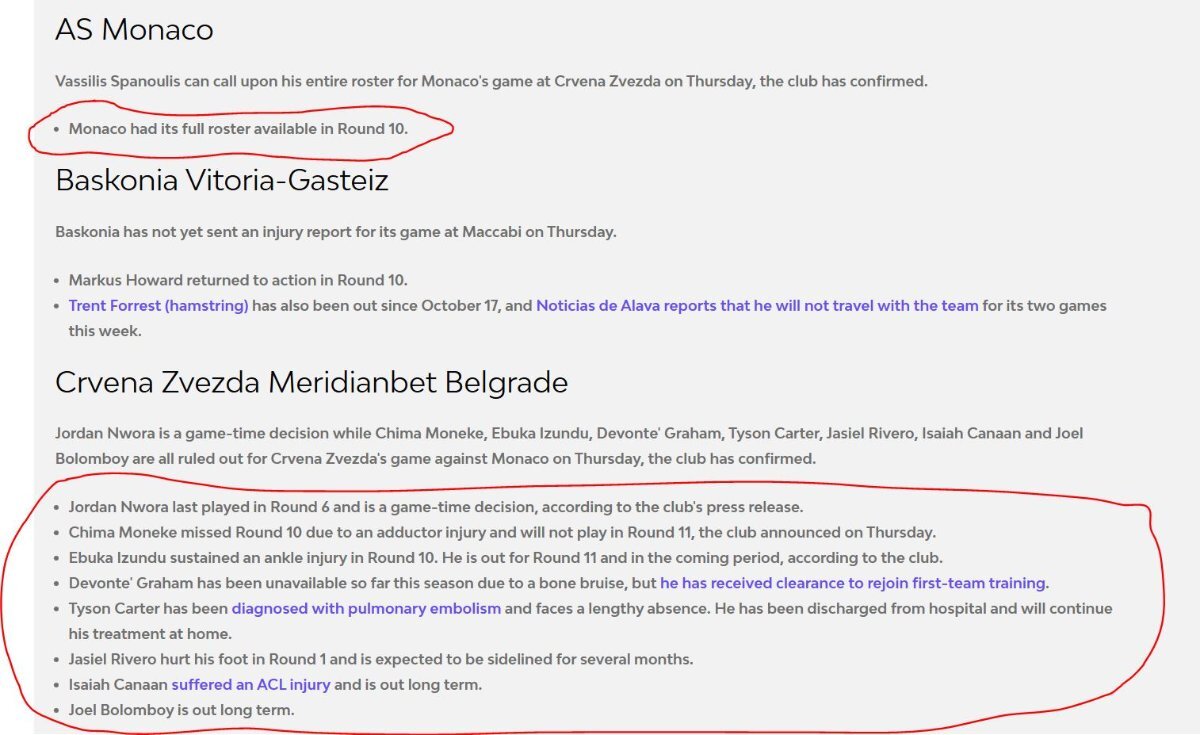Viewport: 1200px width, 735px height.
Task: Follow the suffered an ACL injury link
Action: [250, 685]
